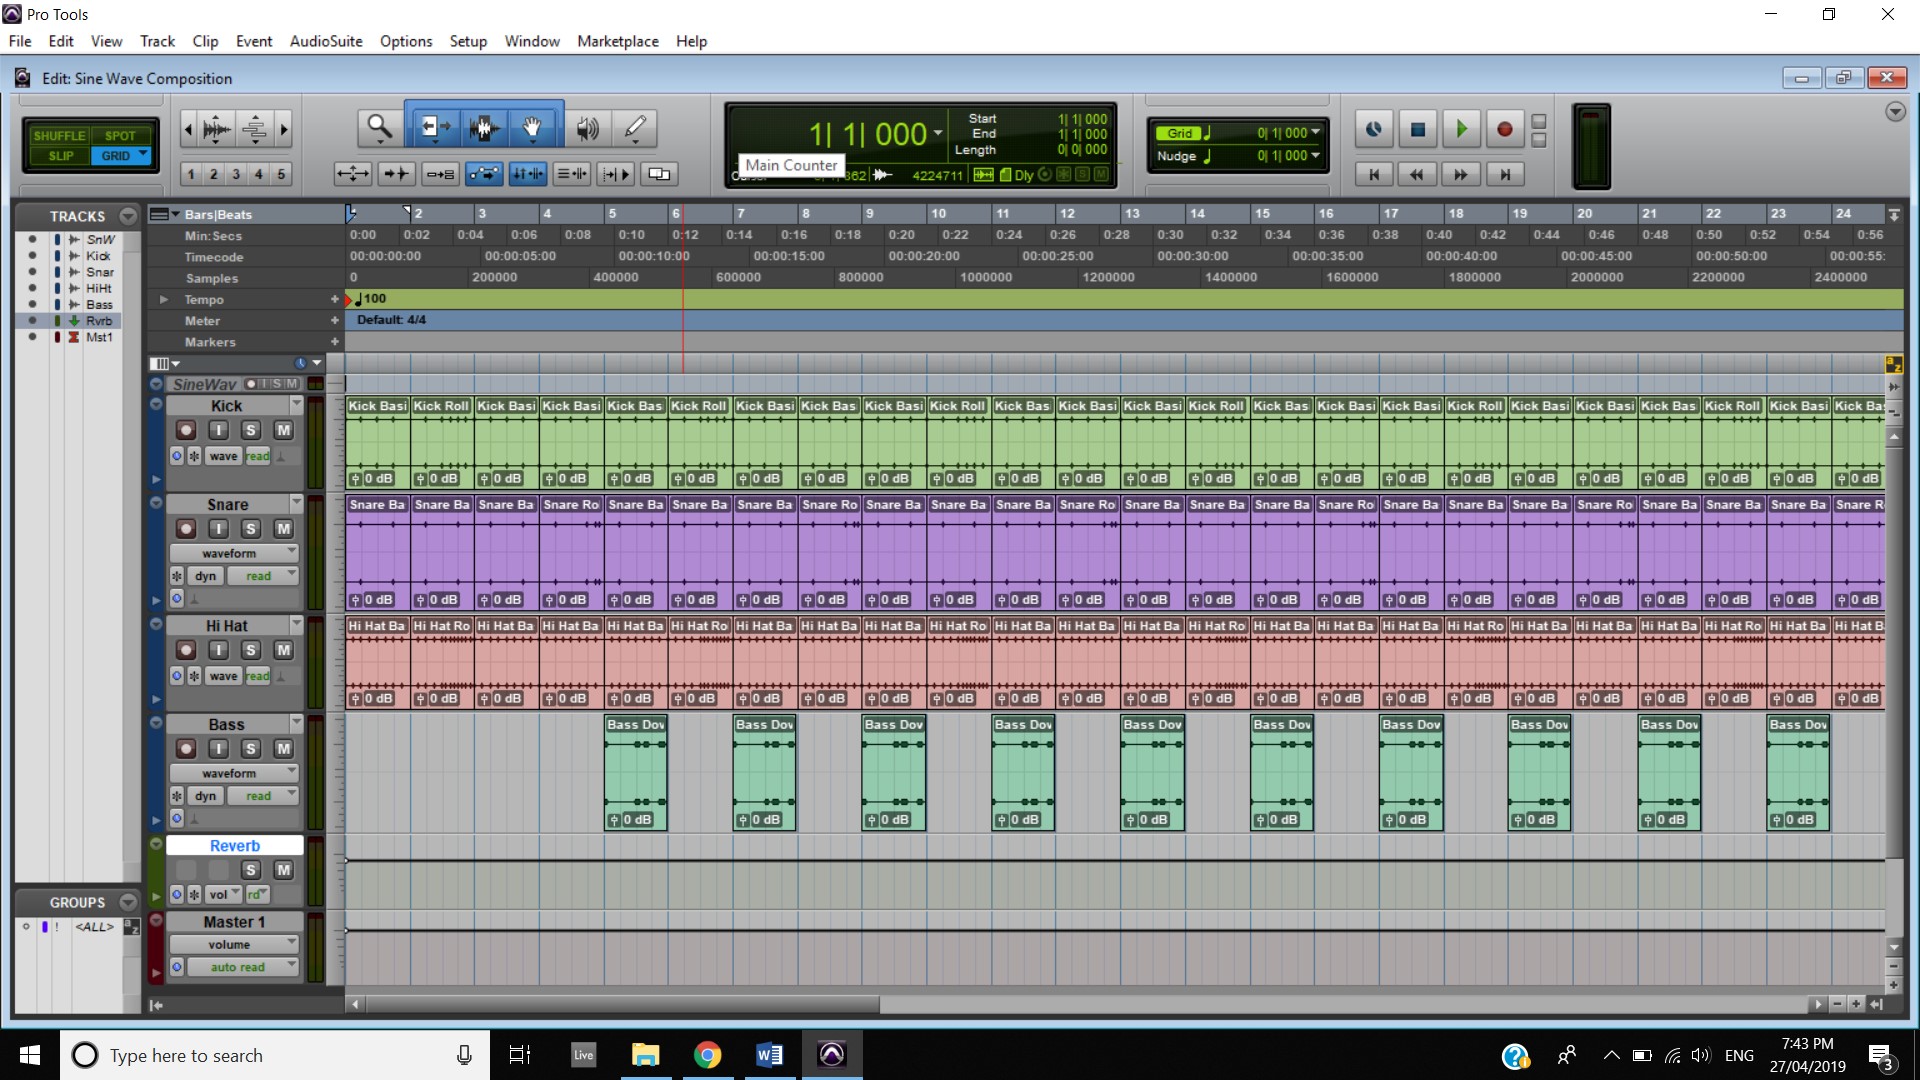This screenshot has height=1080, width=1920.
Task: Select the Pencil tool
Action: point(635,128)
